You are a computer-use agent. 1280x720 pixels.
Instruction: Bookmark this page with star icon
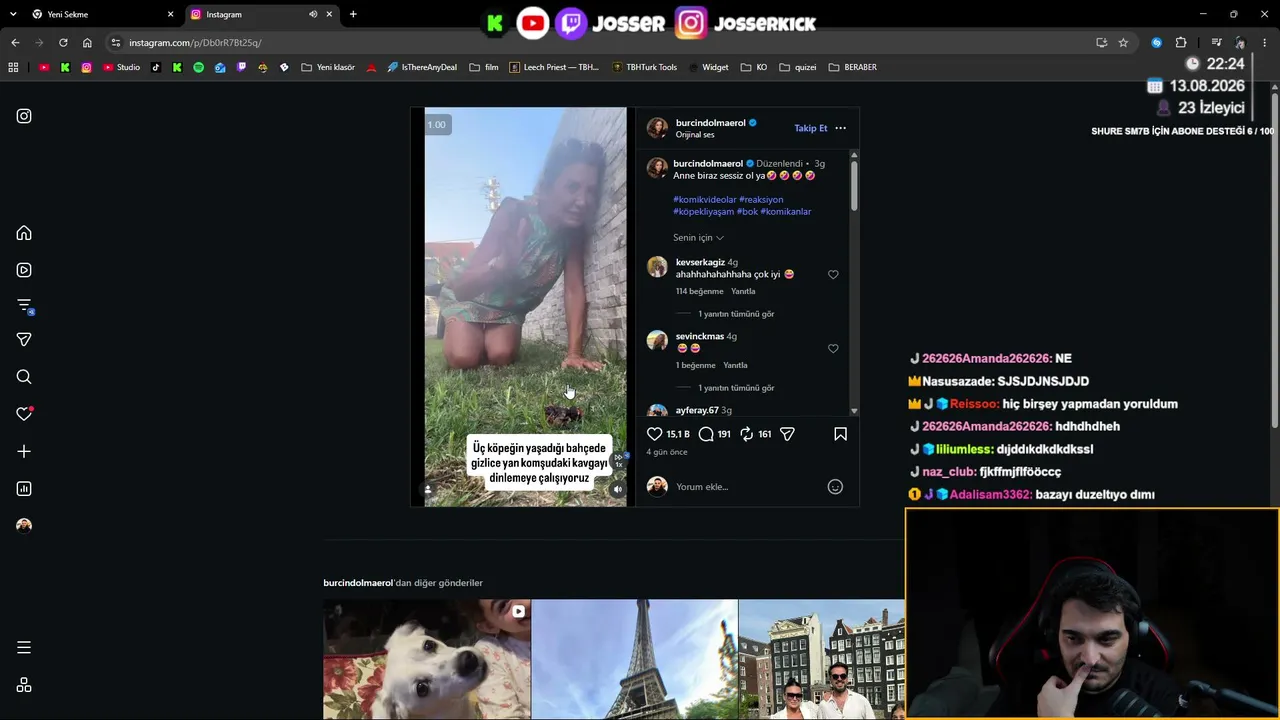(1123, 43)
